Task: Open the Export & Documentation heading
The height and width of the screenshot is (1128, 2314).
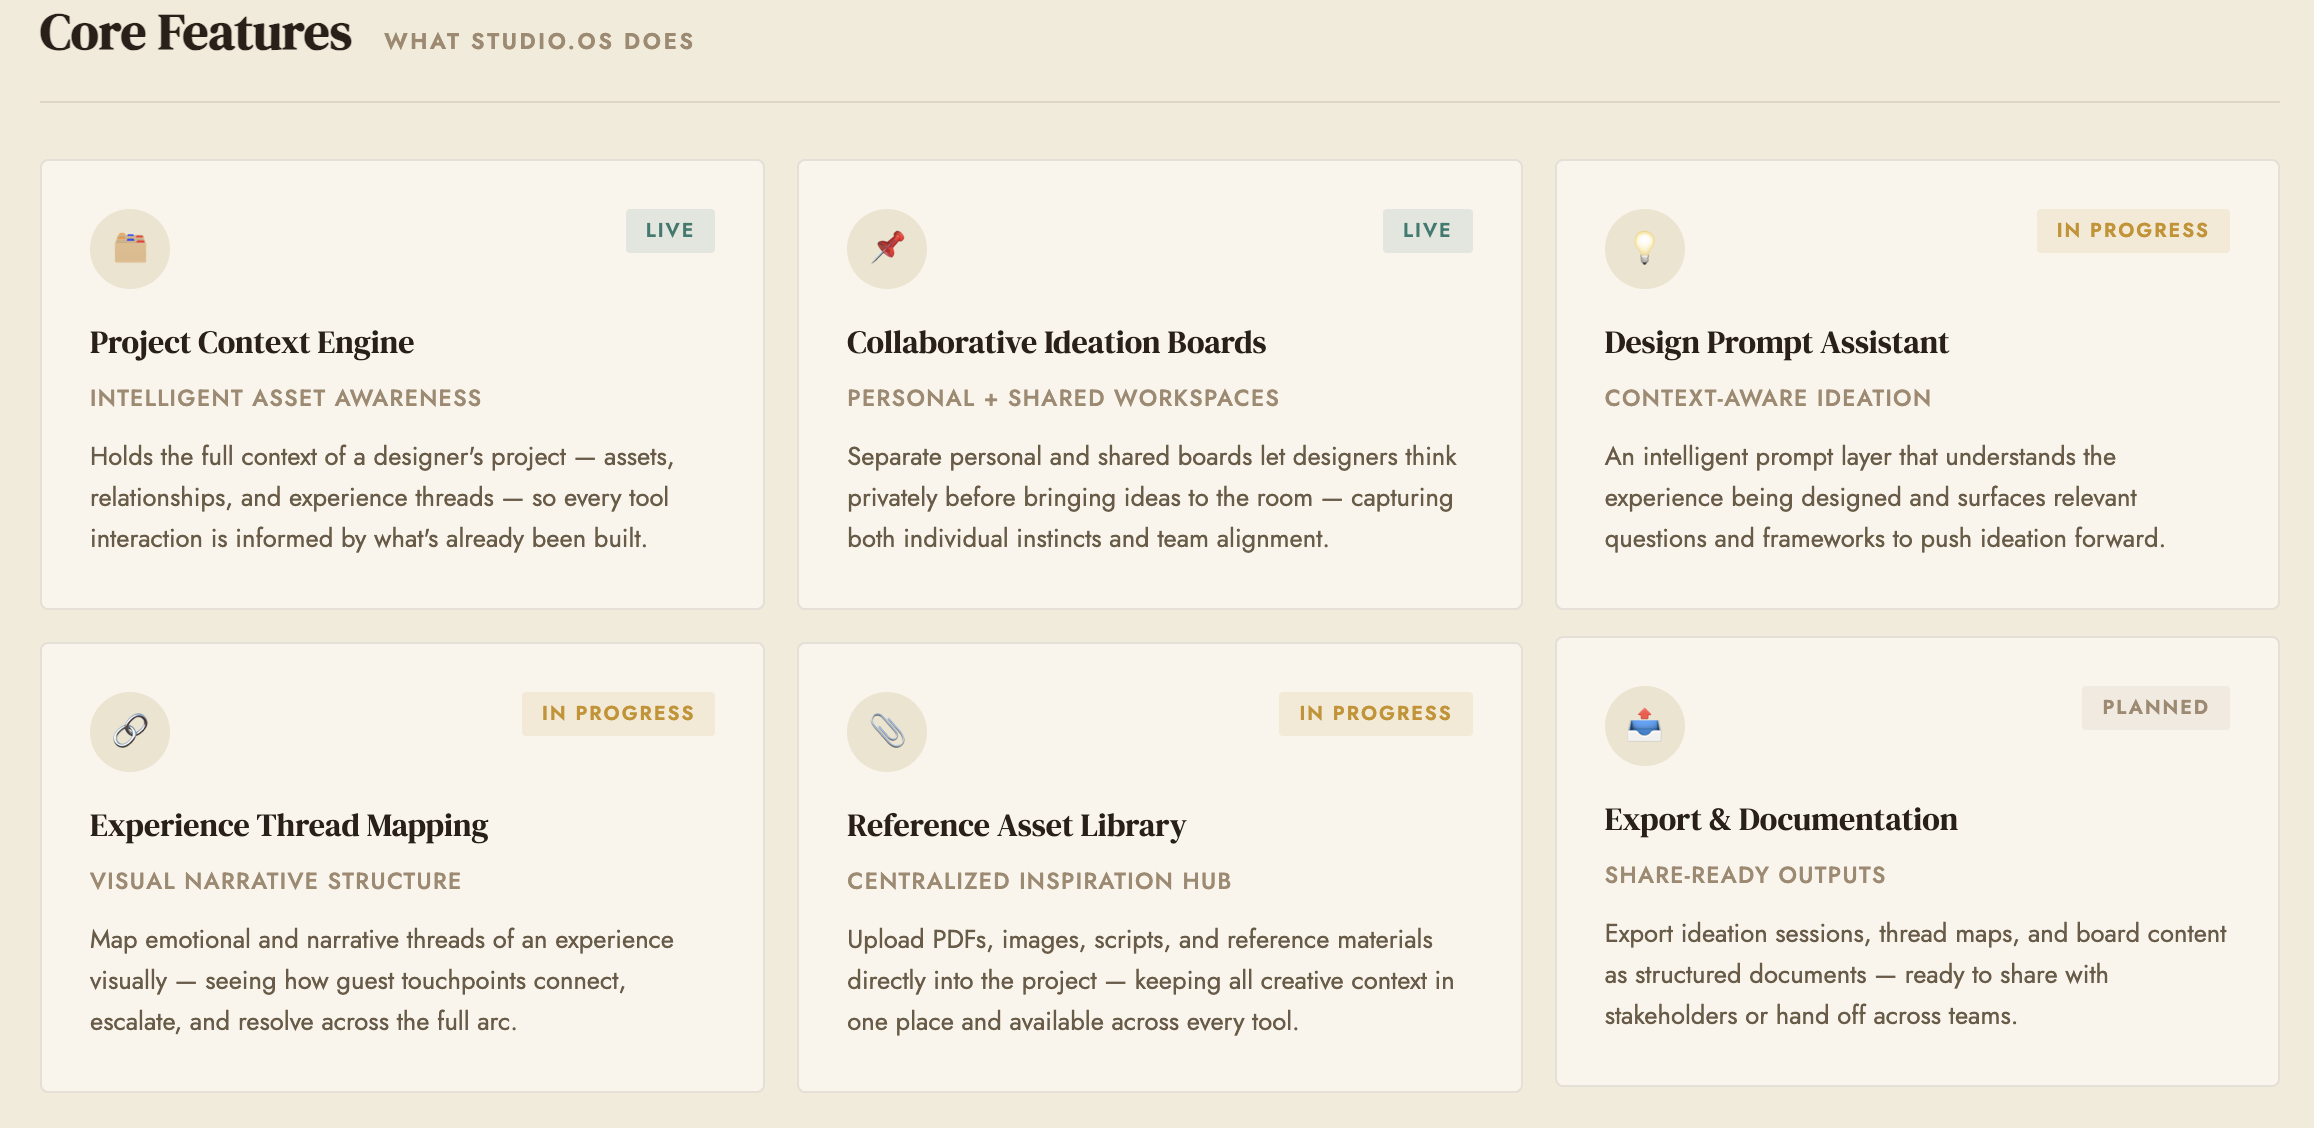Action: coord(1781,819)
